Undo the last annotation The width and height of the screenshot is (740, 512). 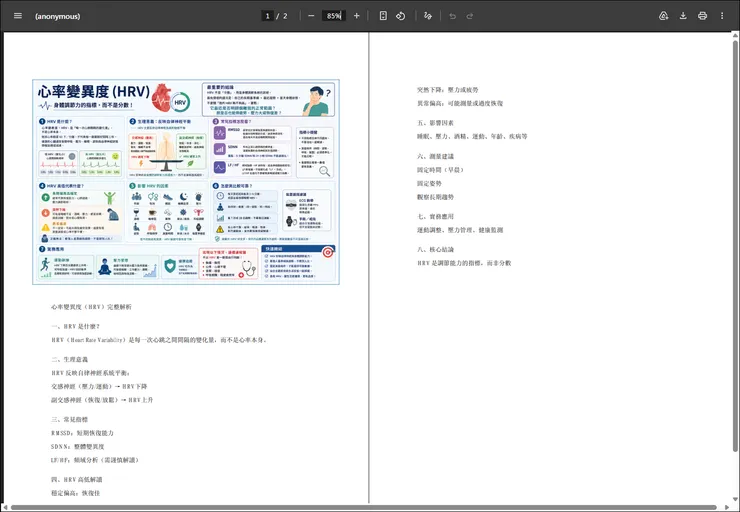[x=453, y=16]
